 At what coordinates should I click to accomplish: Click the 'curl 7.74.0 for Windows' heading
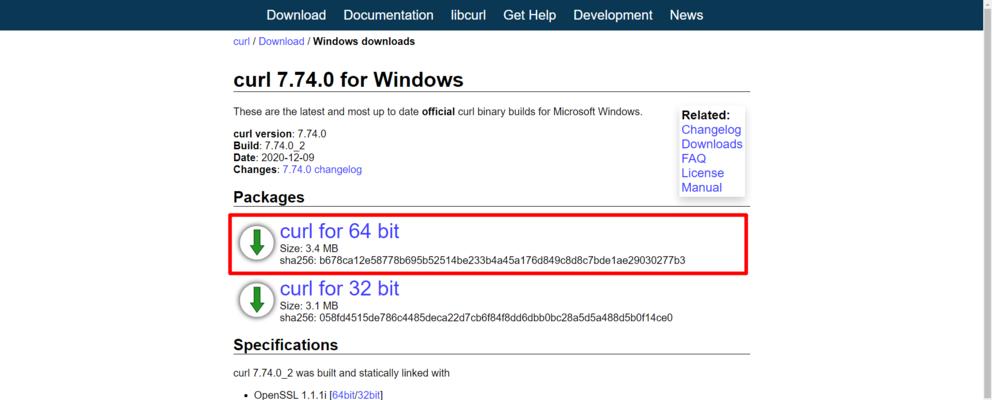pos(349,80)
